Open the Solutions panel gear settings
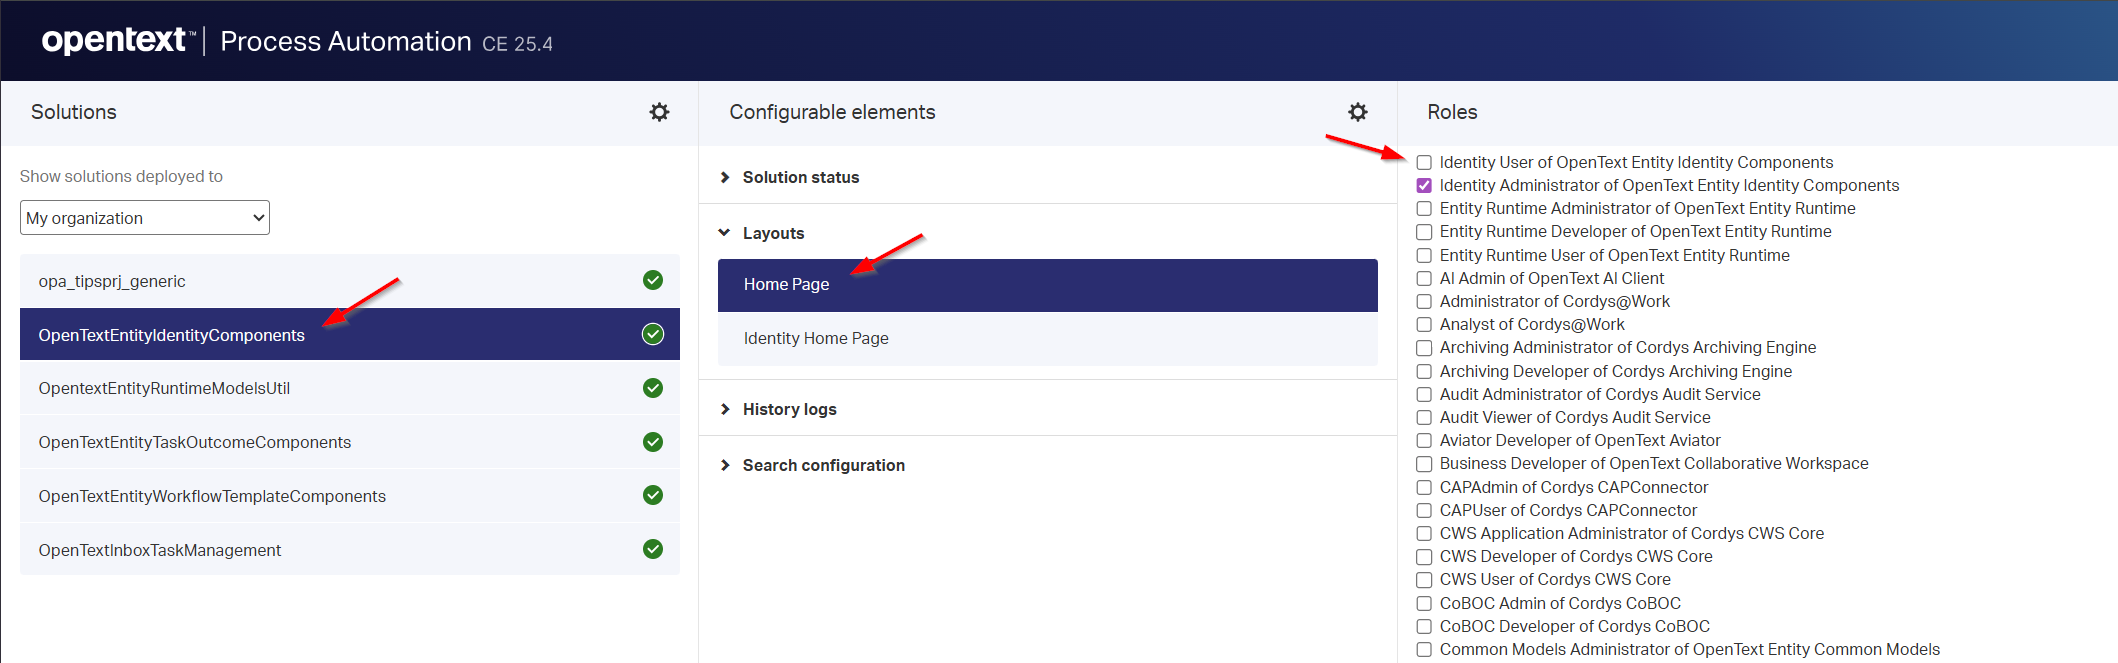This screenshot has width=2118, height=663. coord(659,112)
